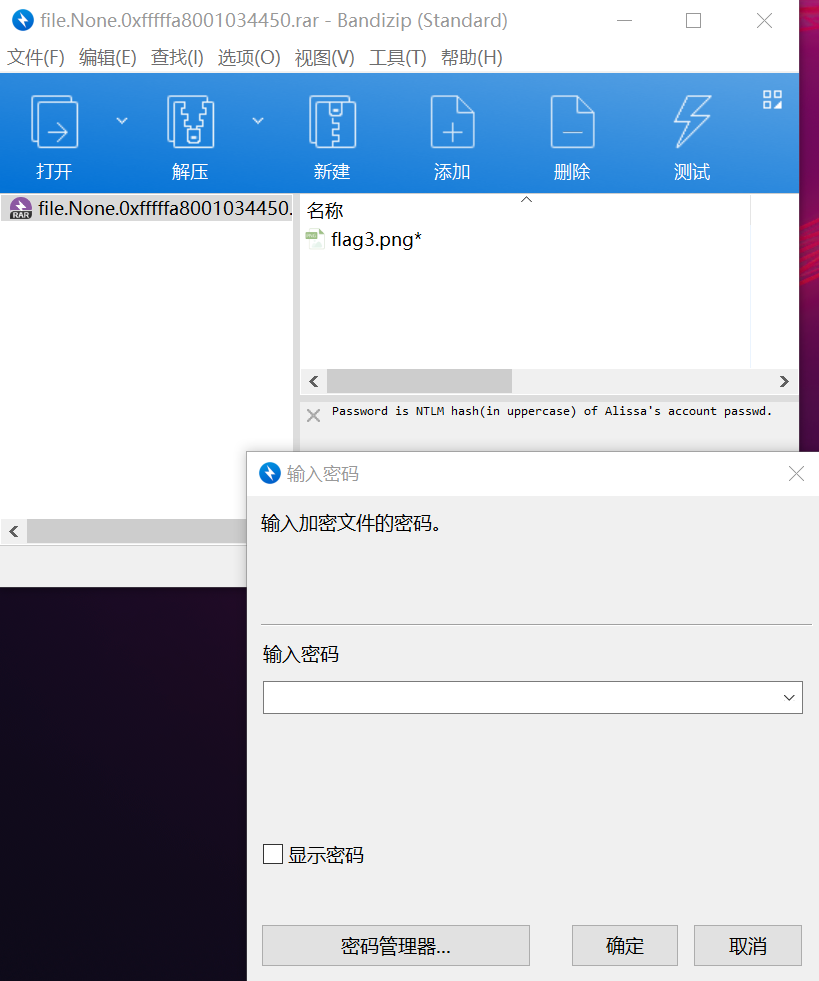Expand the password input dropdown arrow
Screen dimensions: 819x981
[x=789, y=698]
